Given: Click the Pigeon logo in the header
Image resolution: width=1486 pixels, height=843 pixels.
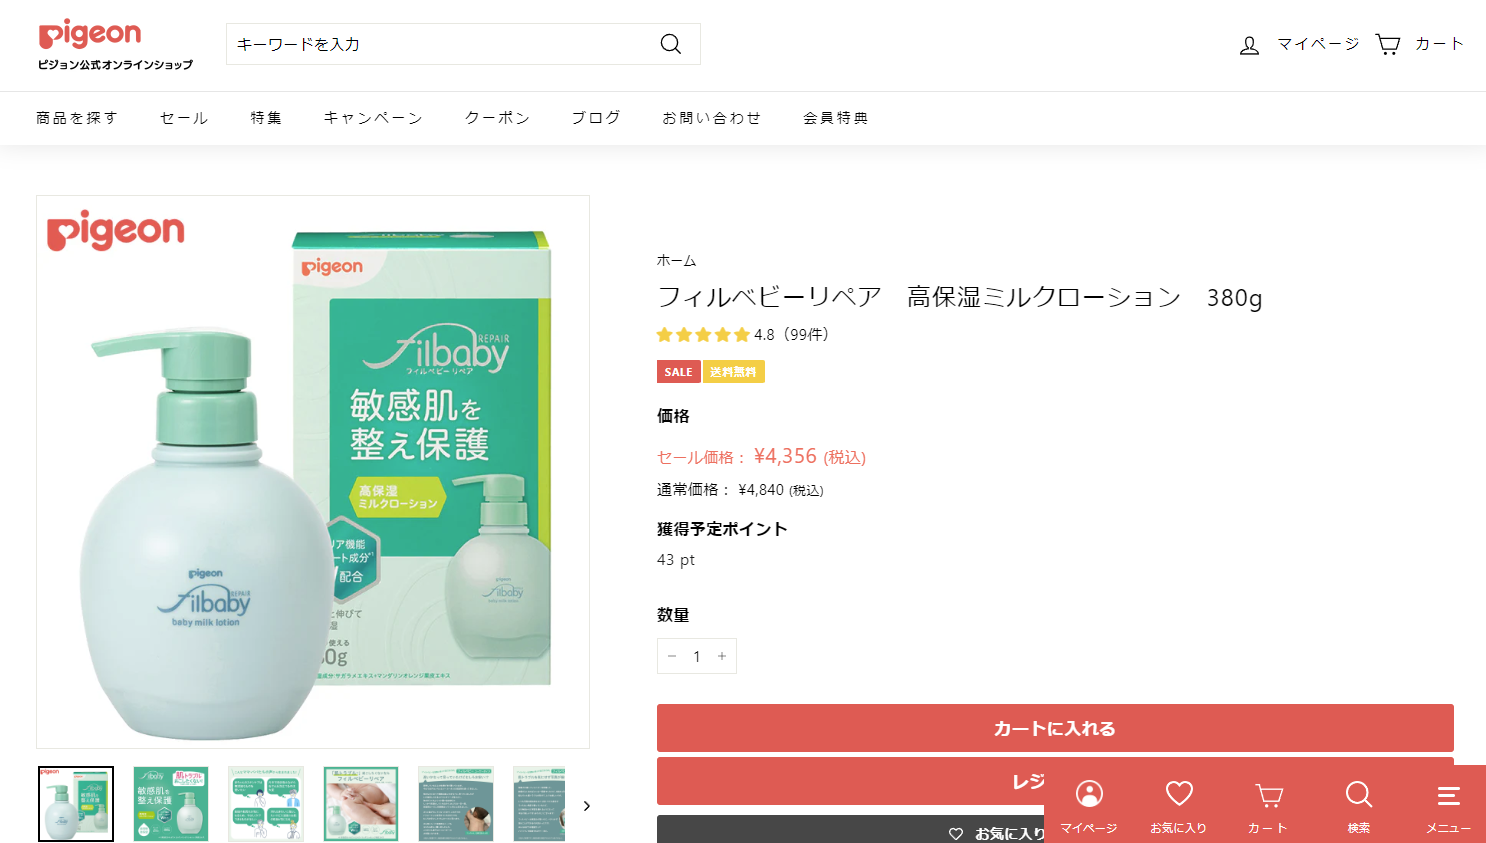Looking at the screenshot, I should tap(115, 44).
